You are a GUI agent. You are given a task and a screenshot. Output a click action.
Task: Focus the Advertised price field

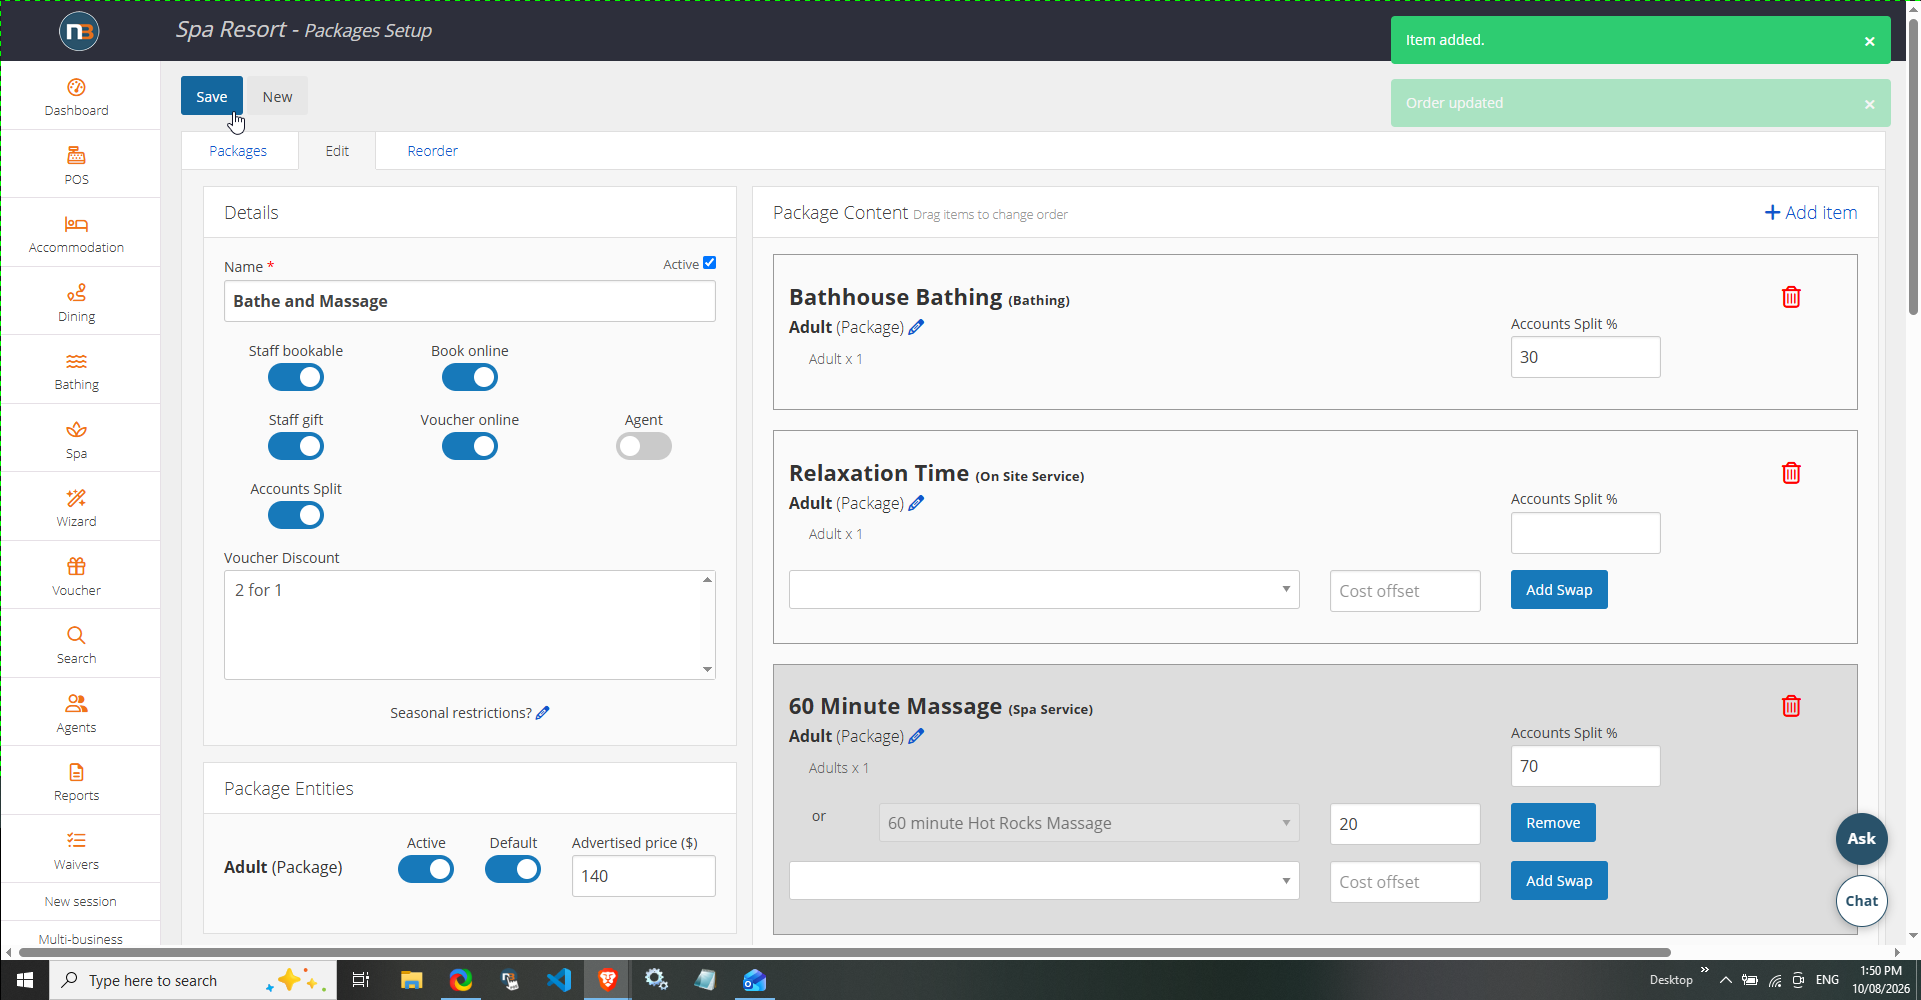643,876
